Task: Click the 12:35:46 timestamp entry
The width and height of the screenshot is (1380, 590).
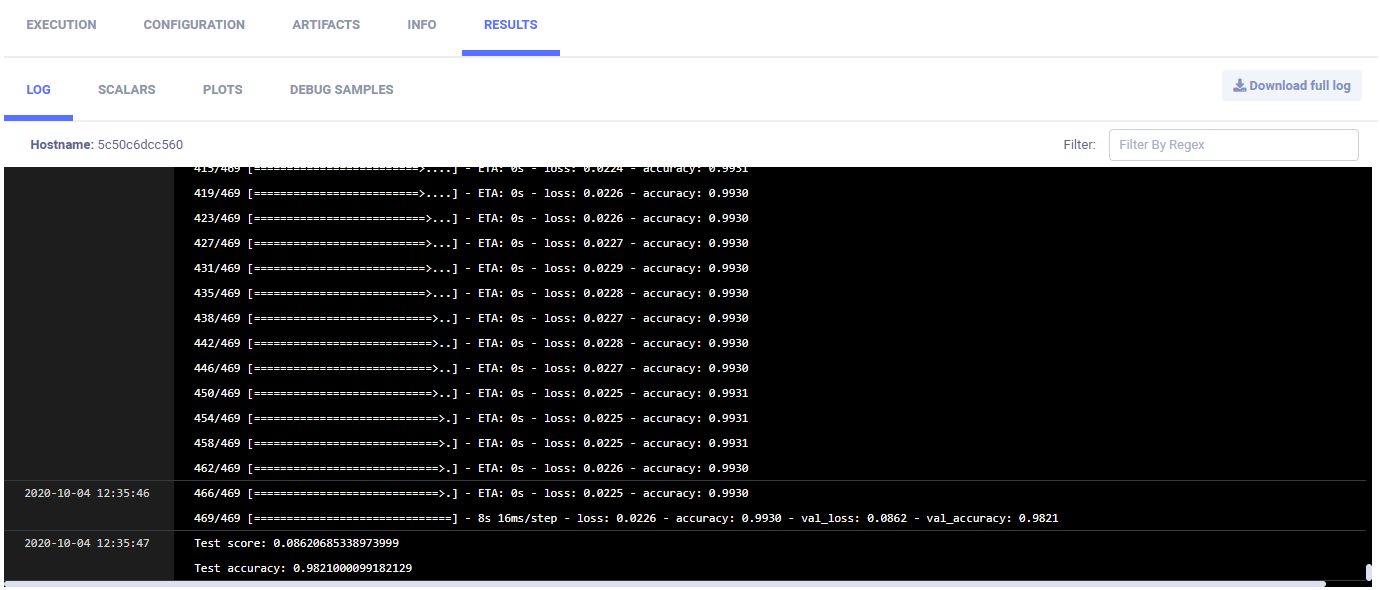Action: point(87,493)
